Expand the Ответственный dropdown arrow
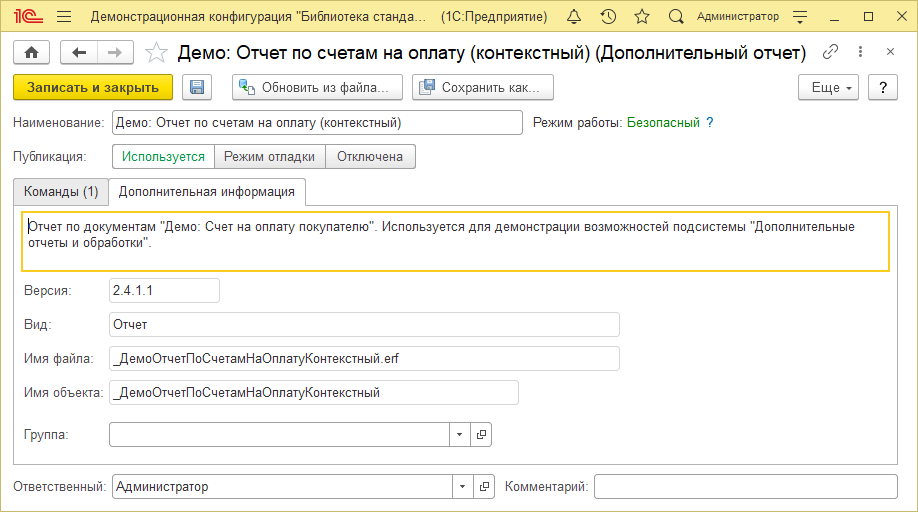This screenshot has height=512, width=918. click(x=463, y=486)
